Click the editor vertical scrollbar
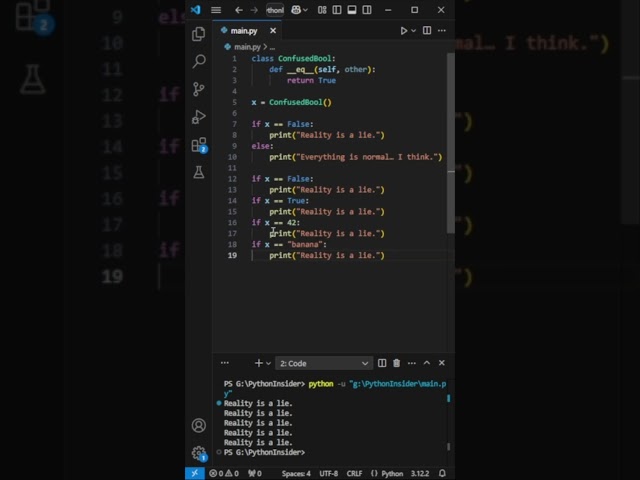 coord(451,143)
